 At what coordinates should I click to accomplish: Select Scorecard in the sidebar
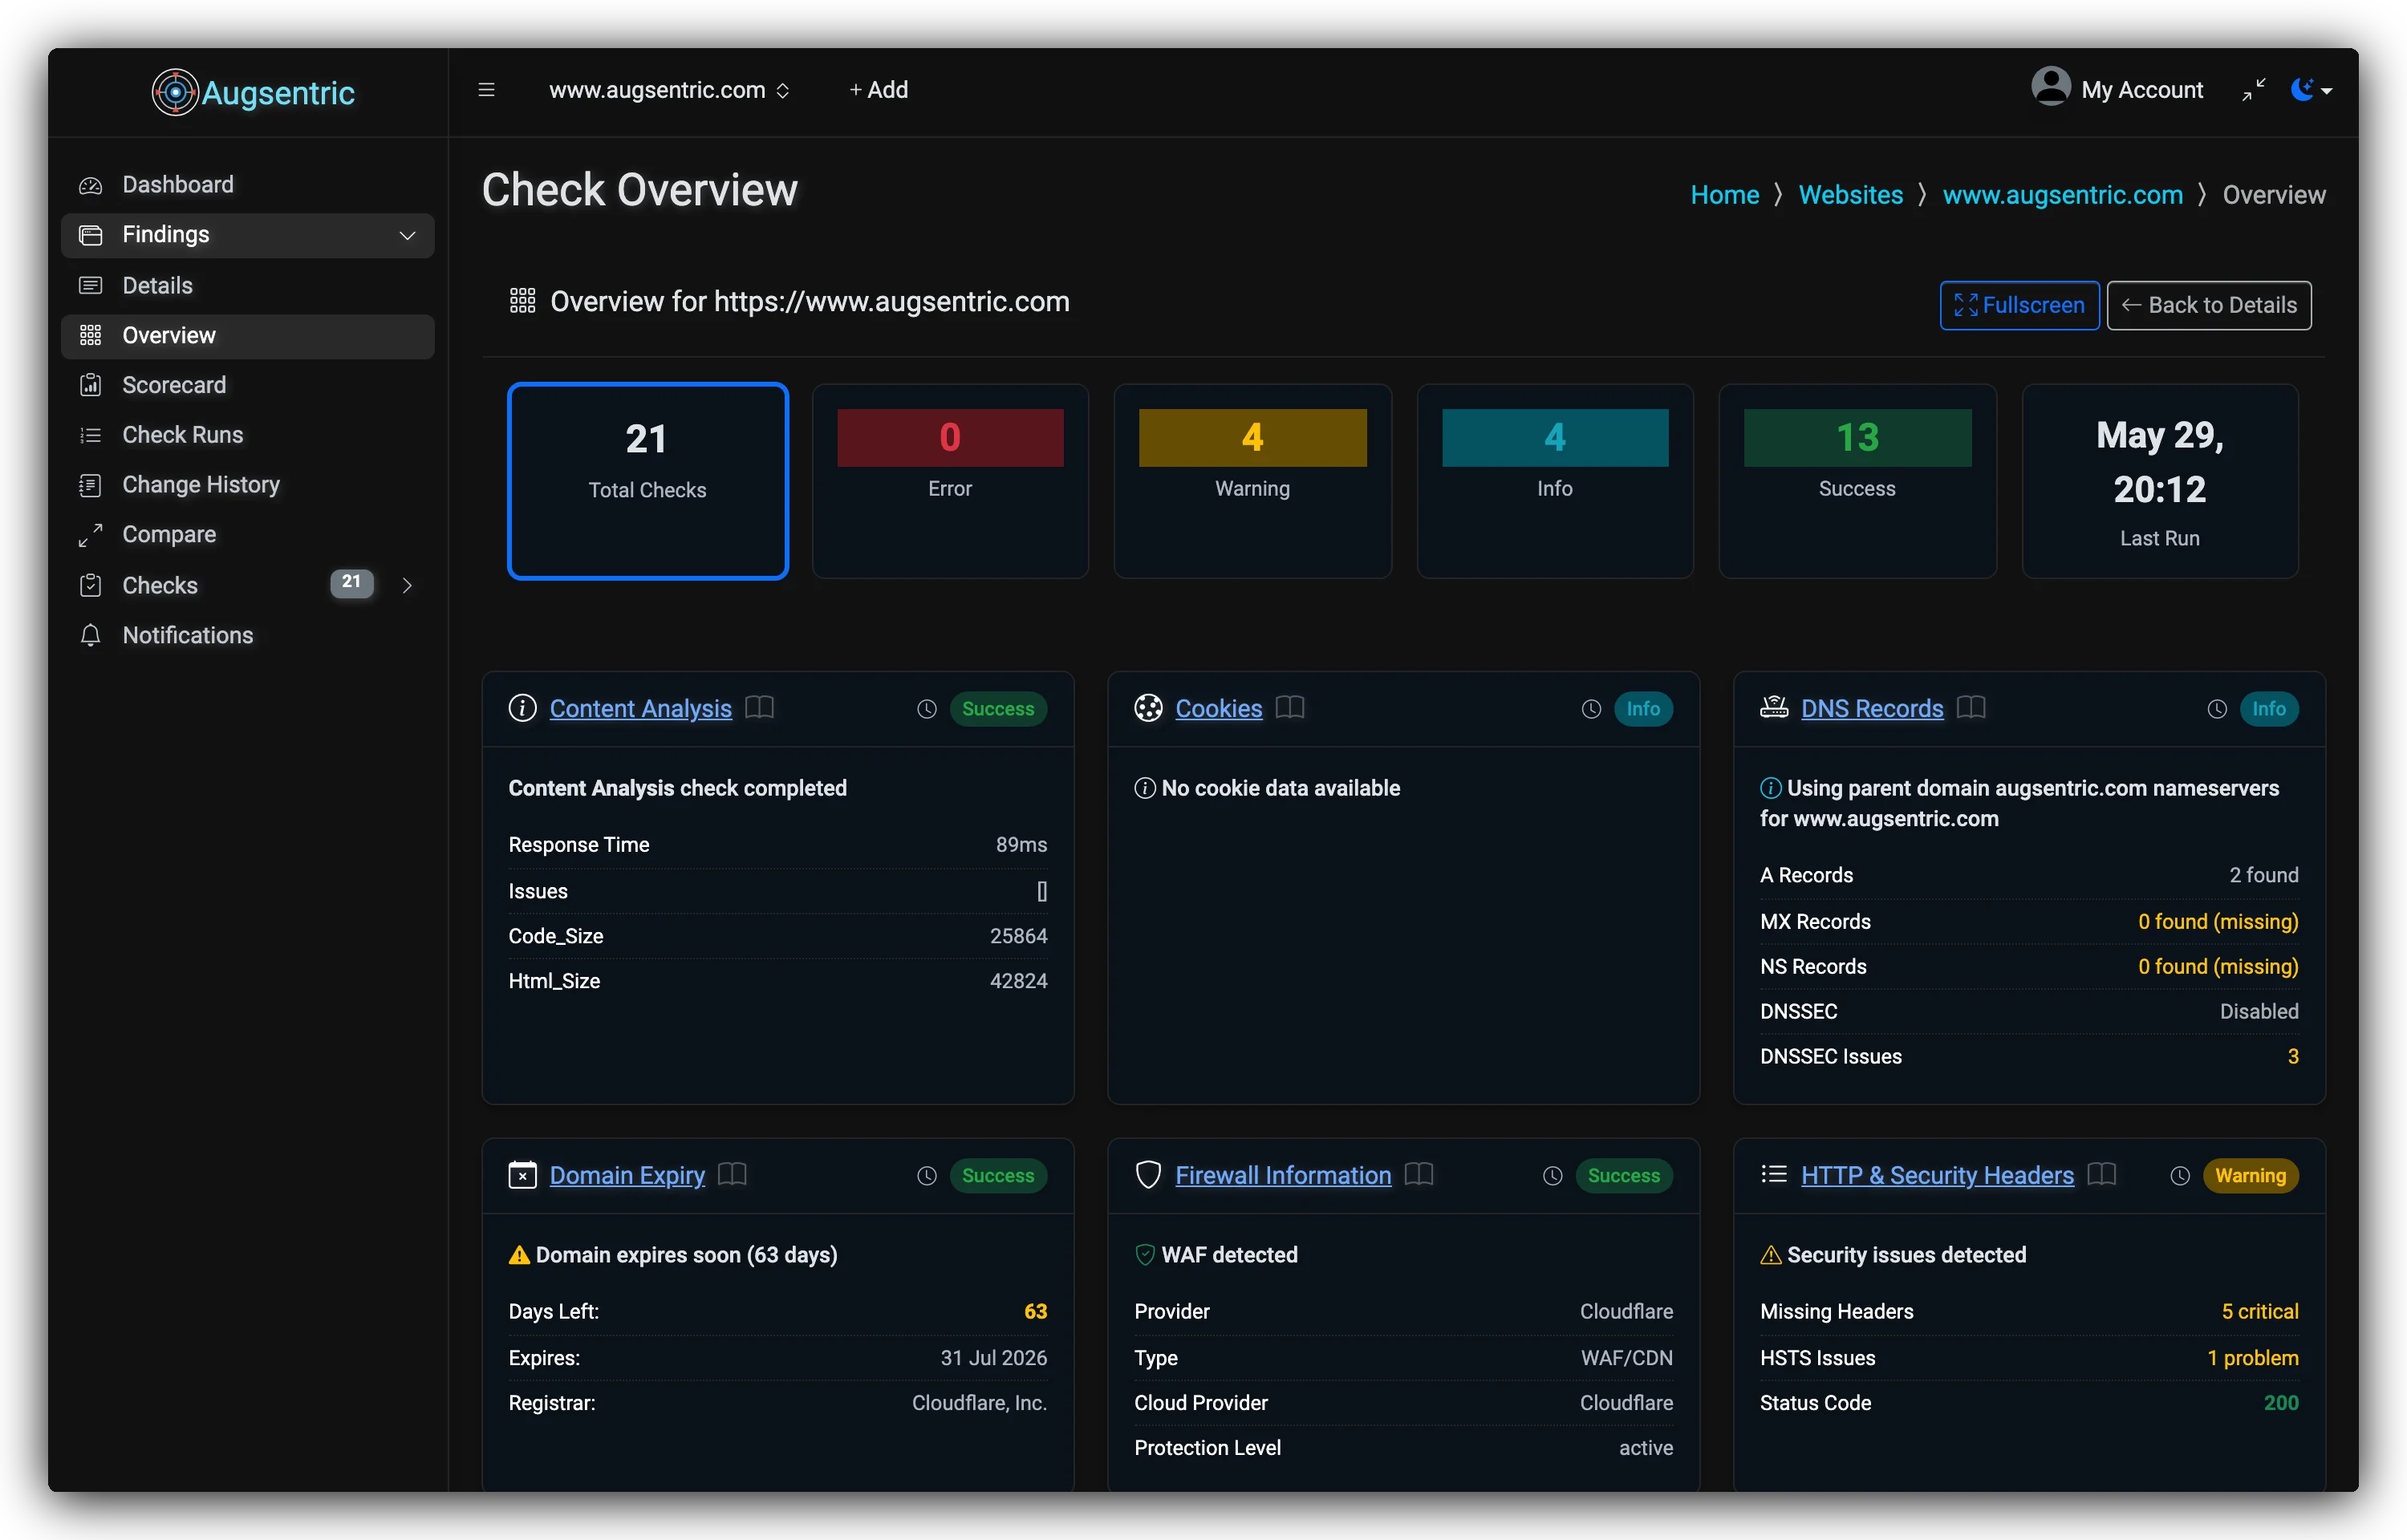pyautogui.click(x=247, y=385)
